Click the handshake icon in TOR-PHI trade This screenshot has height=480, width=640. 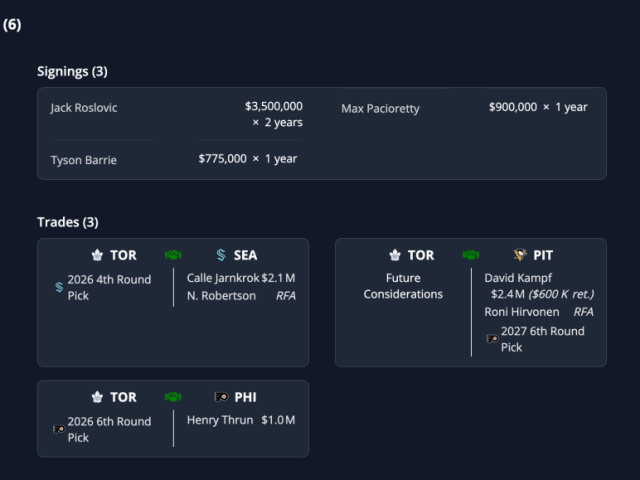(x=173, y=397)
